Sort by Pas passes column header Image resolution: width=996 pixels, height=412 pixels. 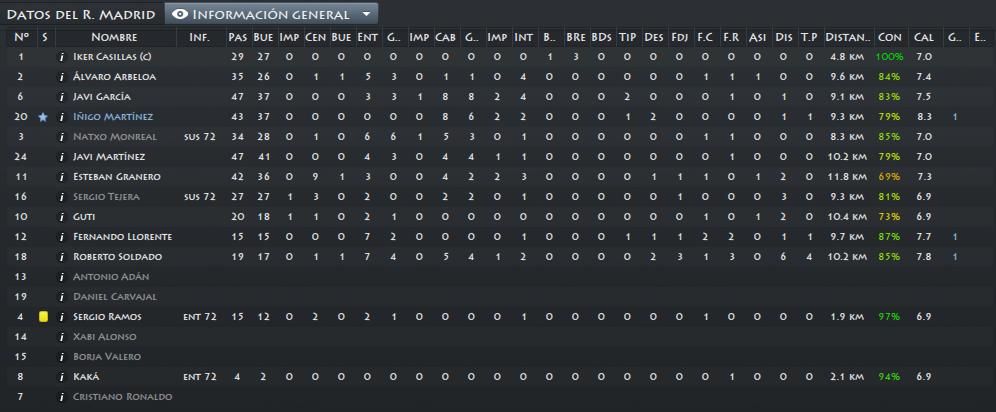coord(237,37)
